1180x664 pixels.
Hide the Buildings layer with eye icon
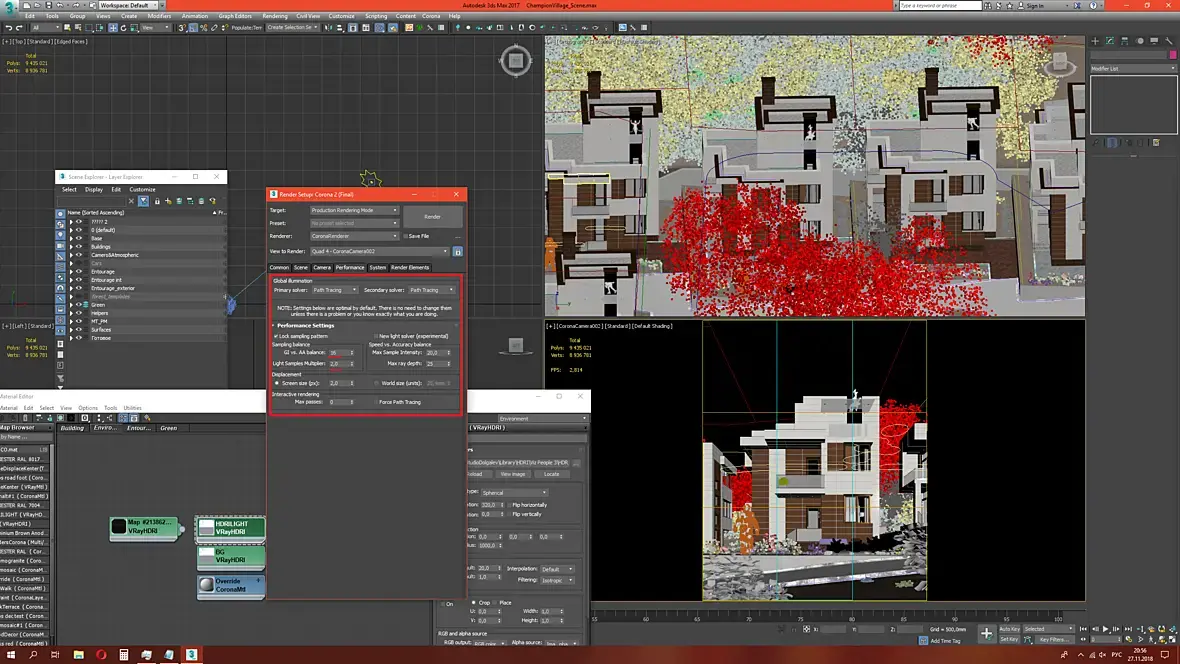tap(79, 247)
